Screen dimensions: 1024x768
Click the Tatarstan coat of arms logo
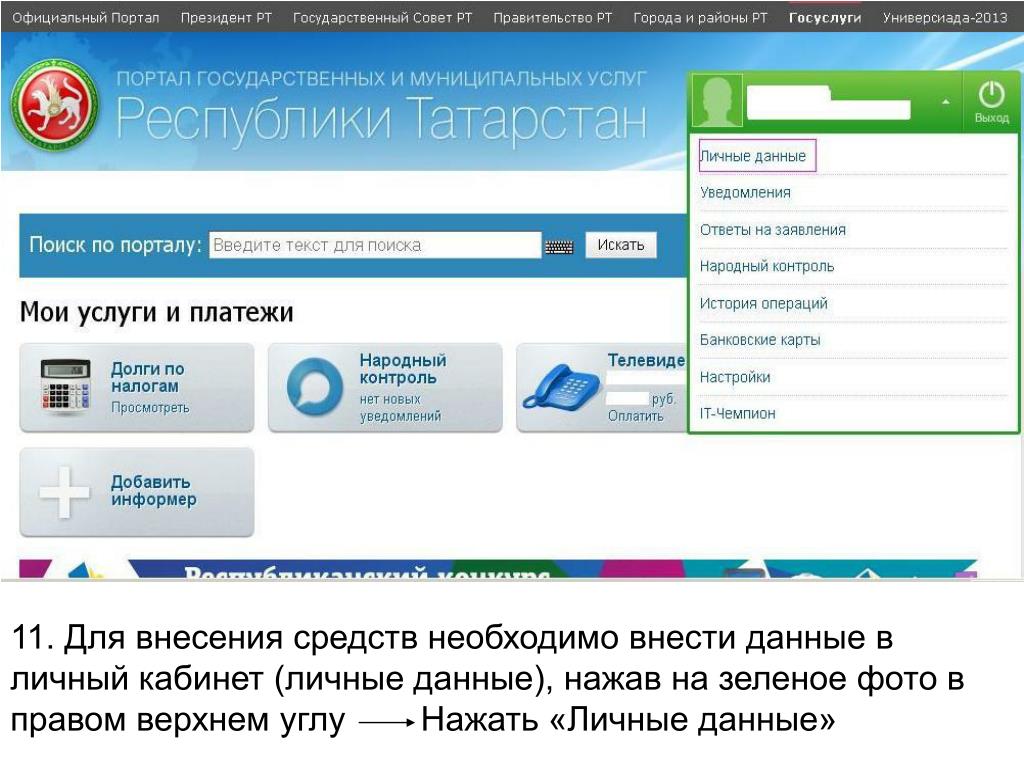coord(56,106)
